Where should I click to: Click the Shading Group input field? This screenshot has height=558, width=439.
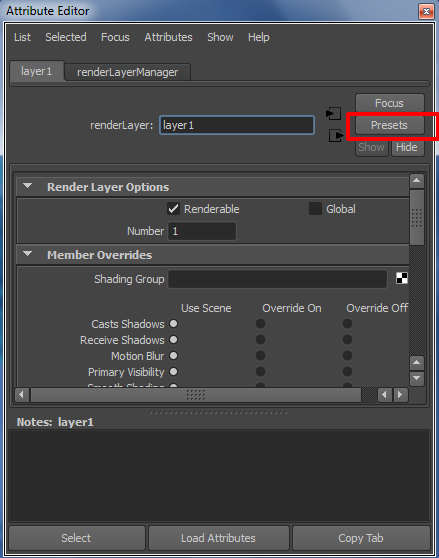click(x=277, y=279)
